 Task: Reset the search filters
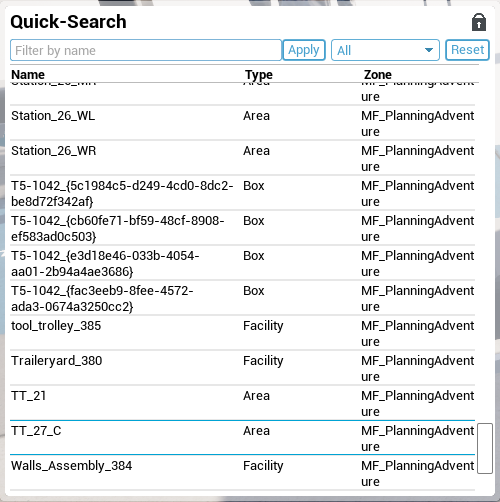(467, 50)
